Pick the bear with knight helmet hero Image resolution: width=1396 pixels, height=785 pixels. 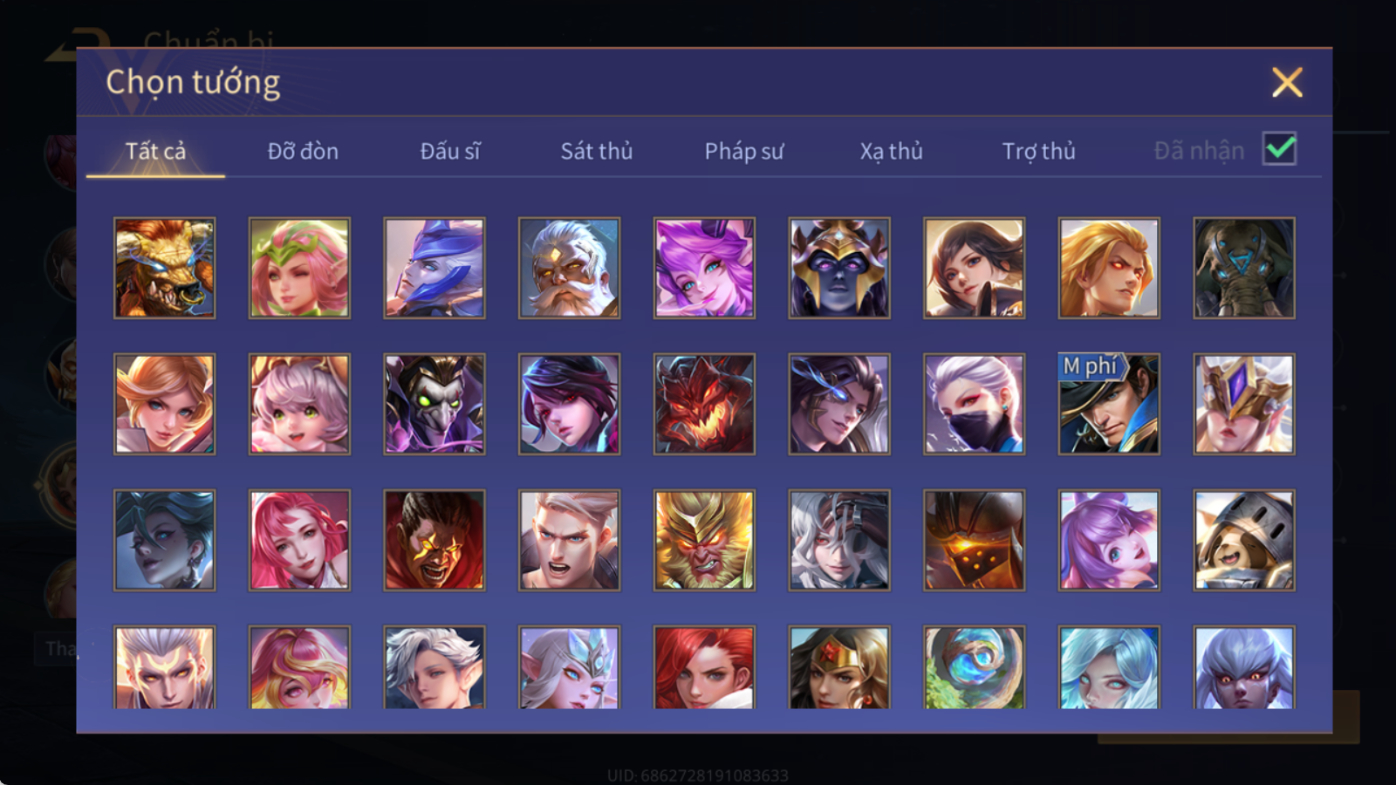[x=1244, y=540]
